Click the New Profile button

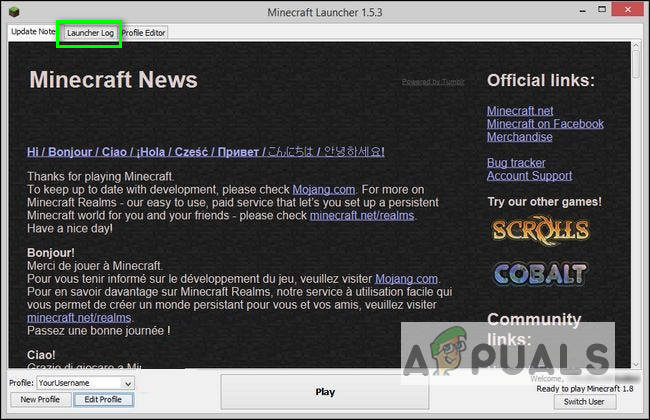40,400
